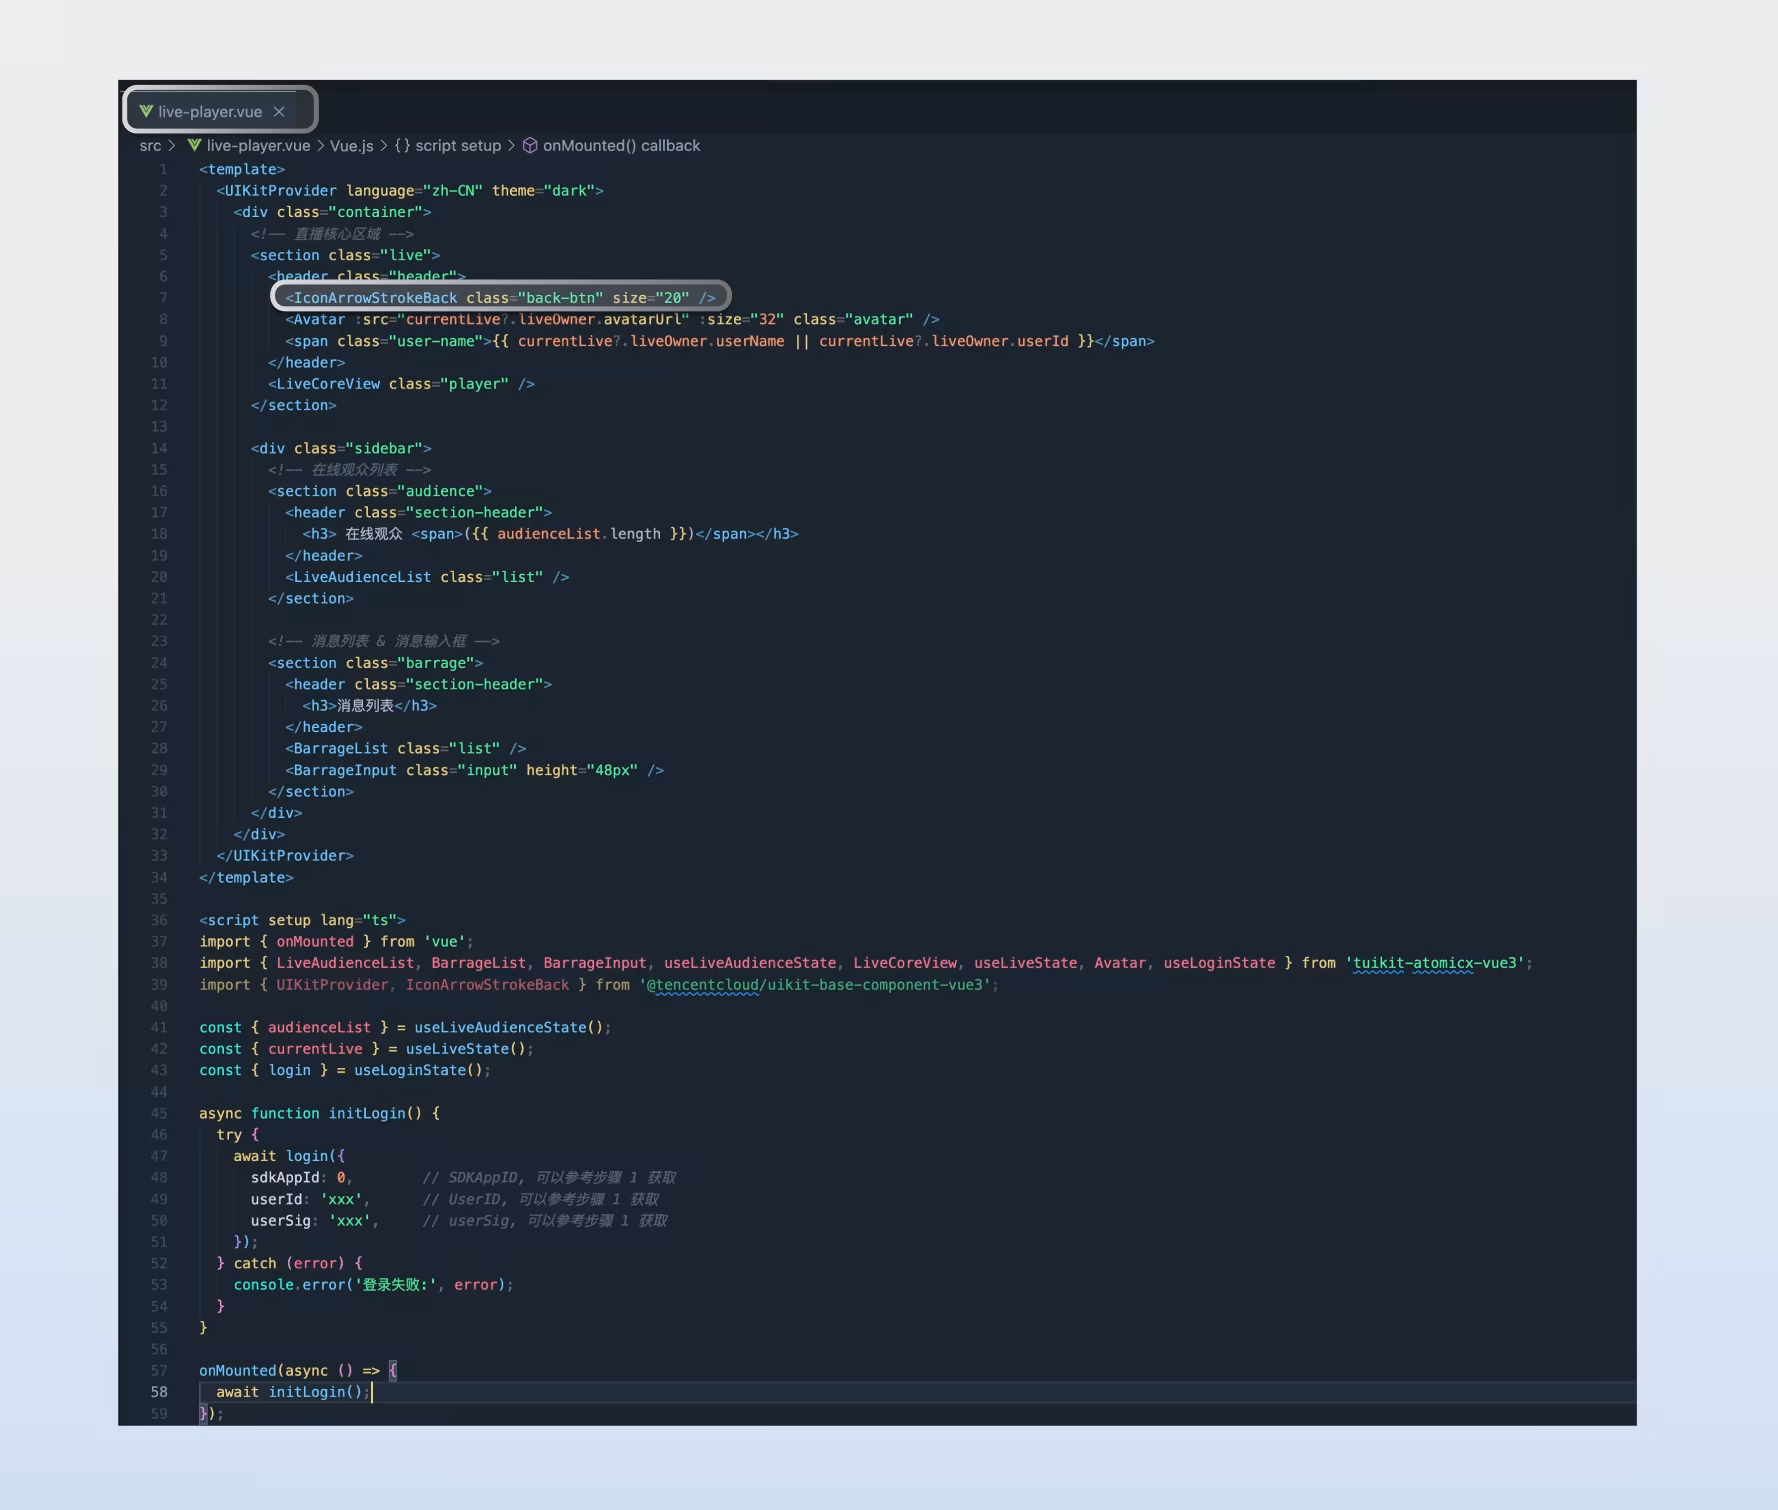Open the src folder breadcrumb
This screenshot has height=1510, width=1778.
coord(150,146)
